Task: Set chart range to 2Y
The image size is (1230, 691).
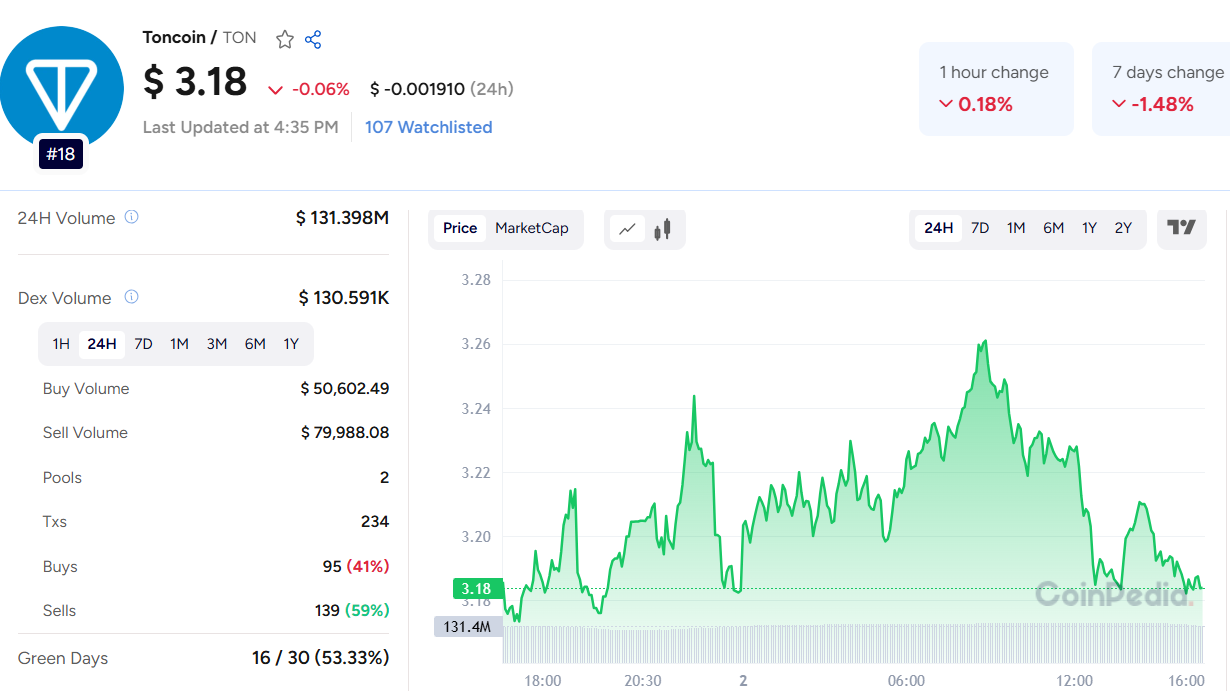Action: click(x=1123, y=228)
